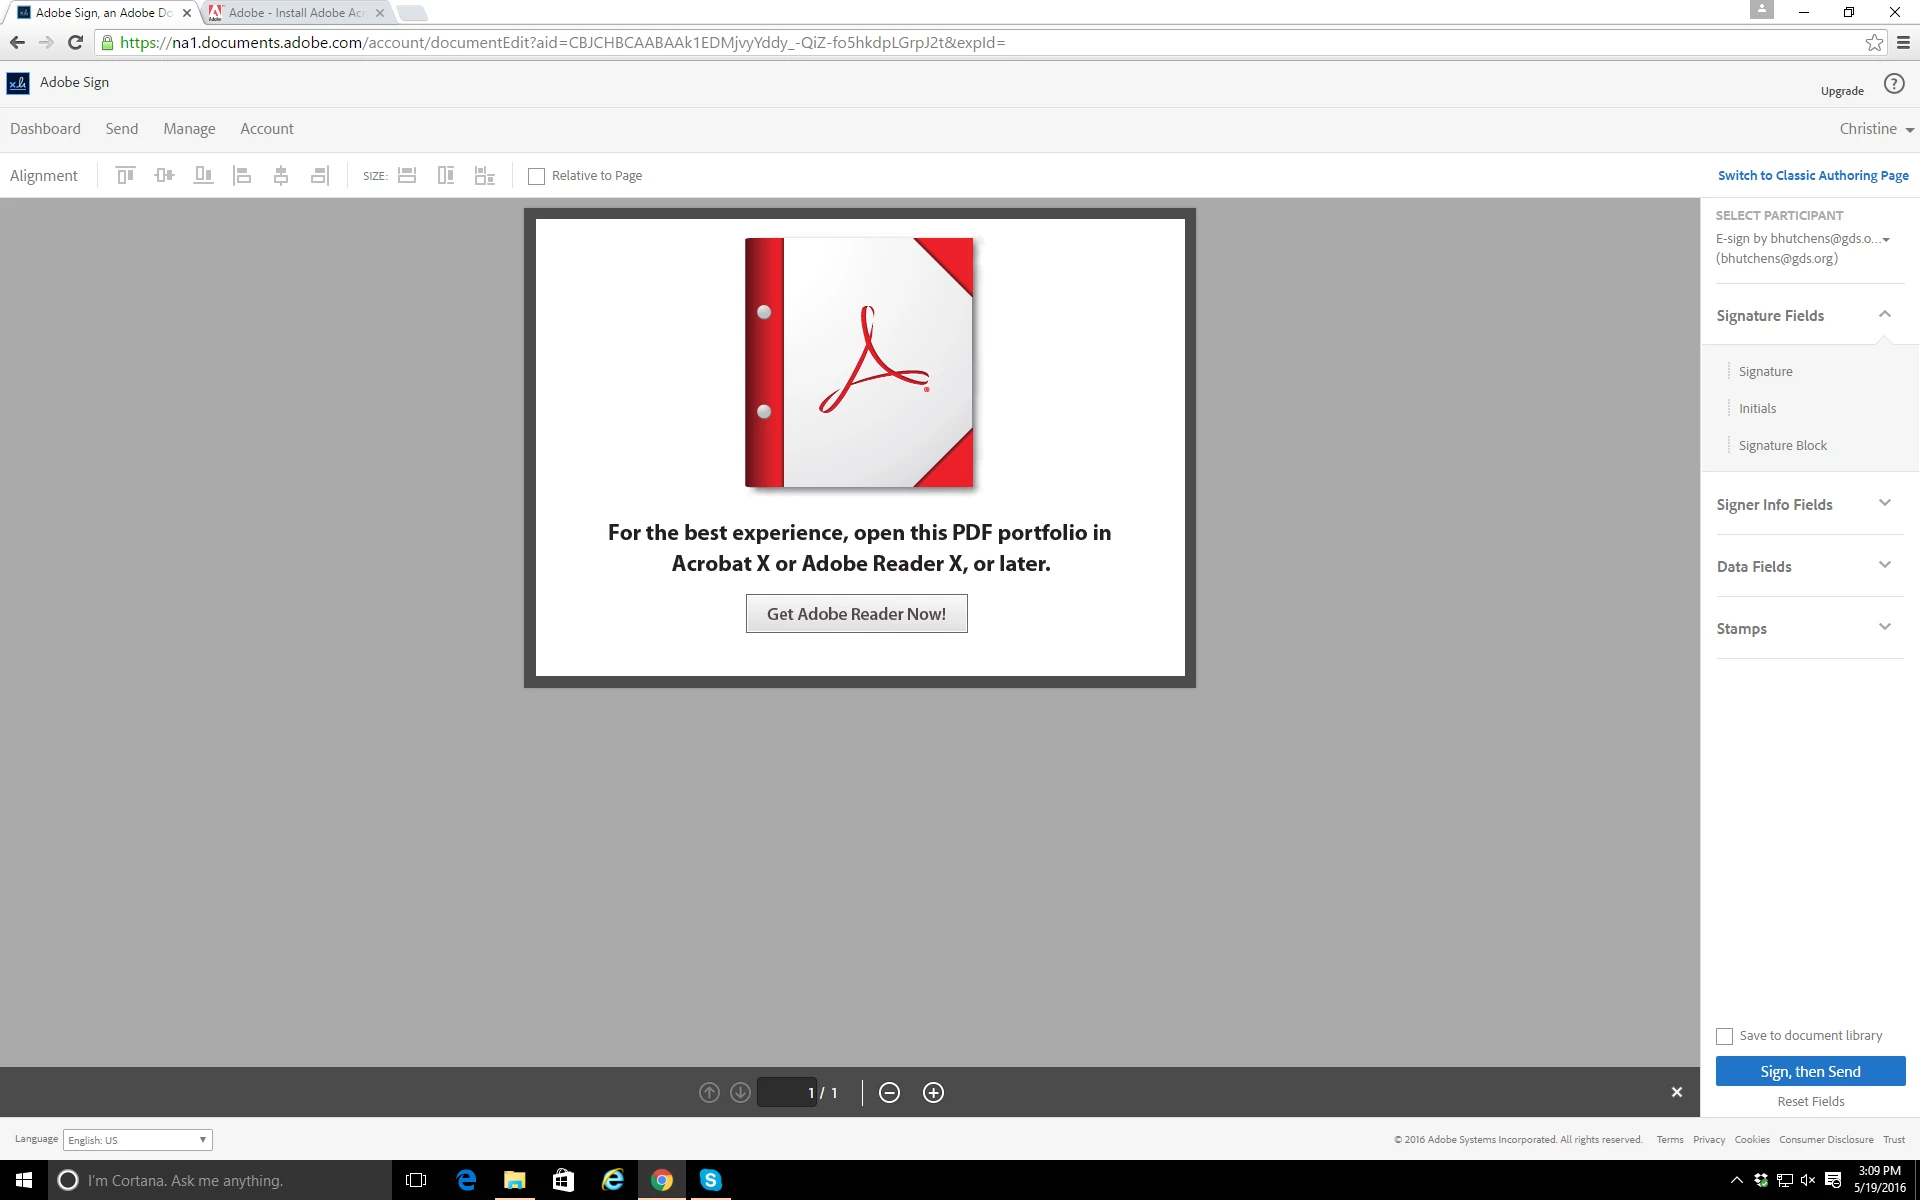1920x1200 pixels.
Task: Click the align right edges icon
Action: pos(320,176)
